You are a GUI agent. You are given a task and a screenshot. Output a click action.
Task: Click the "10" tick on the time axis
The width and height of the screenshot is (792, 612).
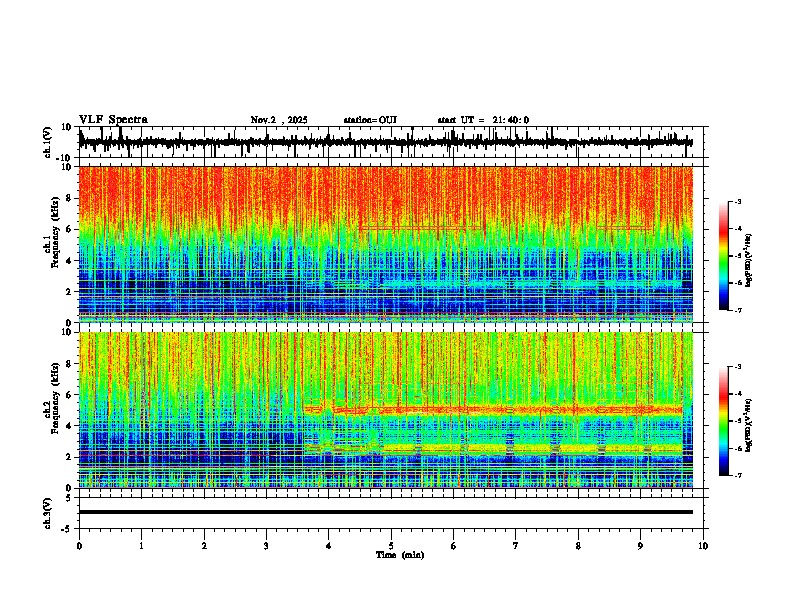pyautogui.click(x=703, y=546)
